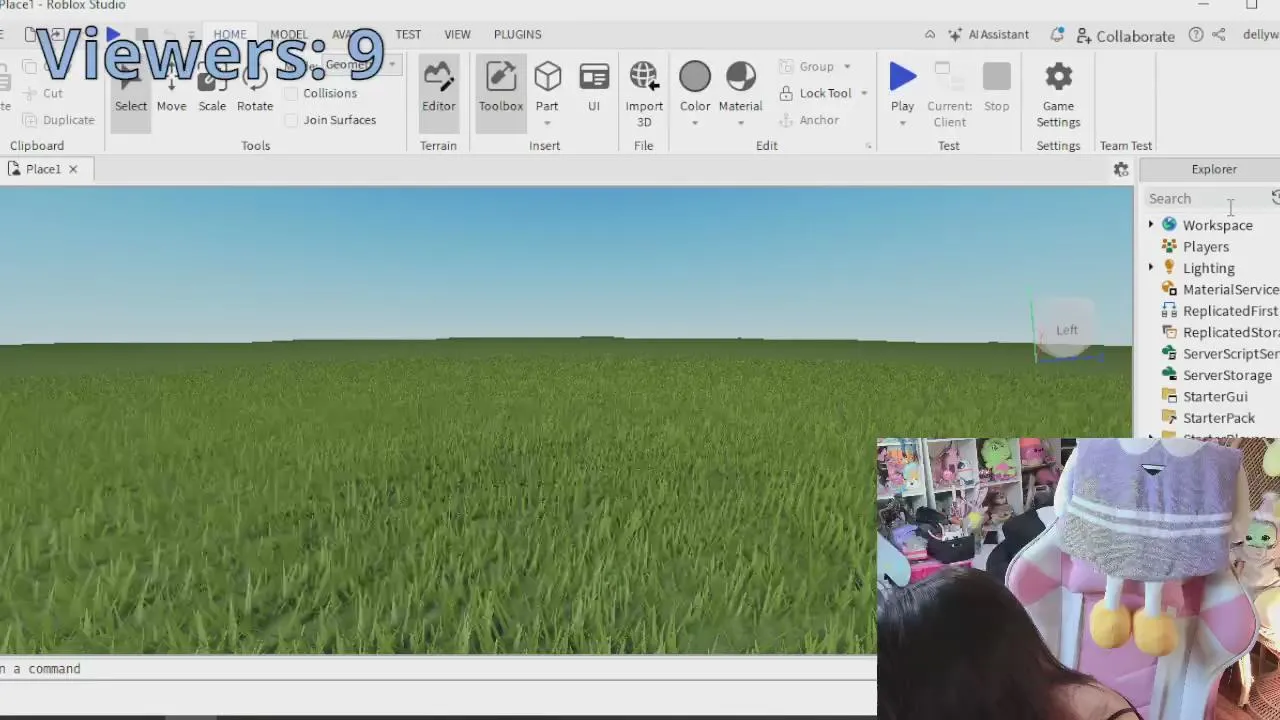Screen dimensions: 1280x720
Task: Select the Rotate tool
Action: (x=255, y=90)
